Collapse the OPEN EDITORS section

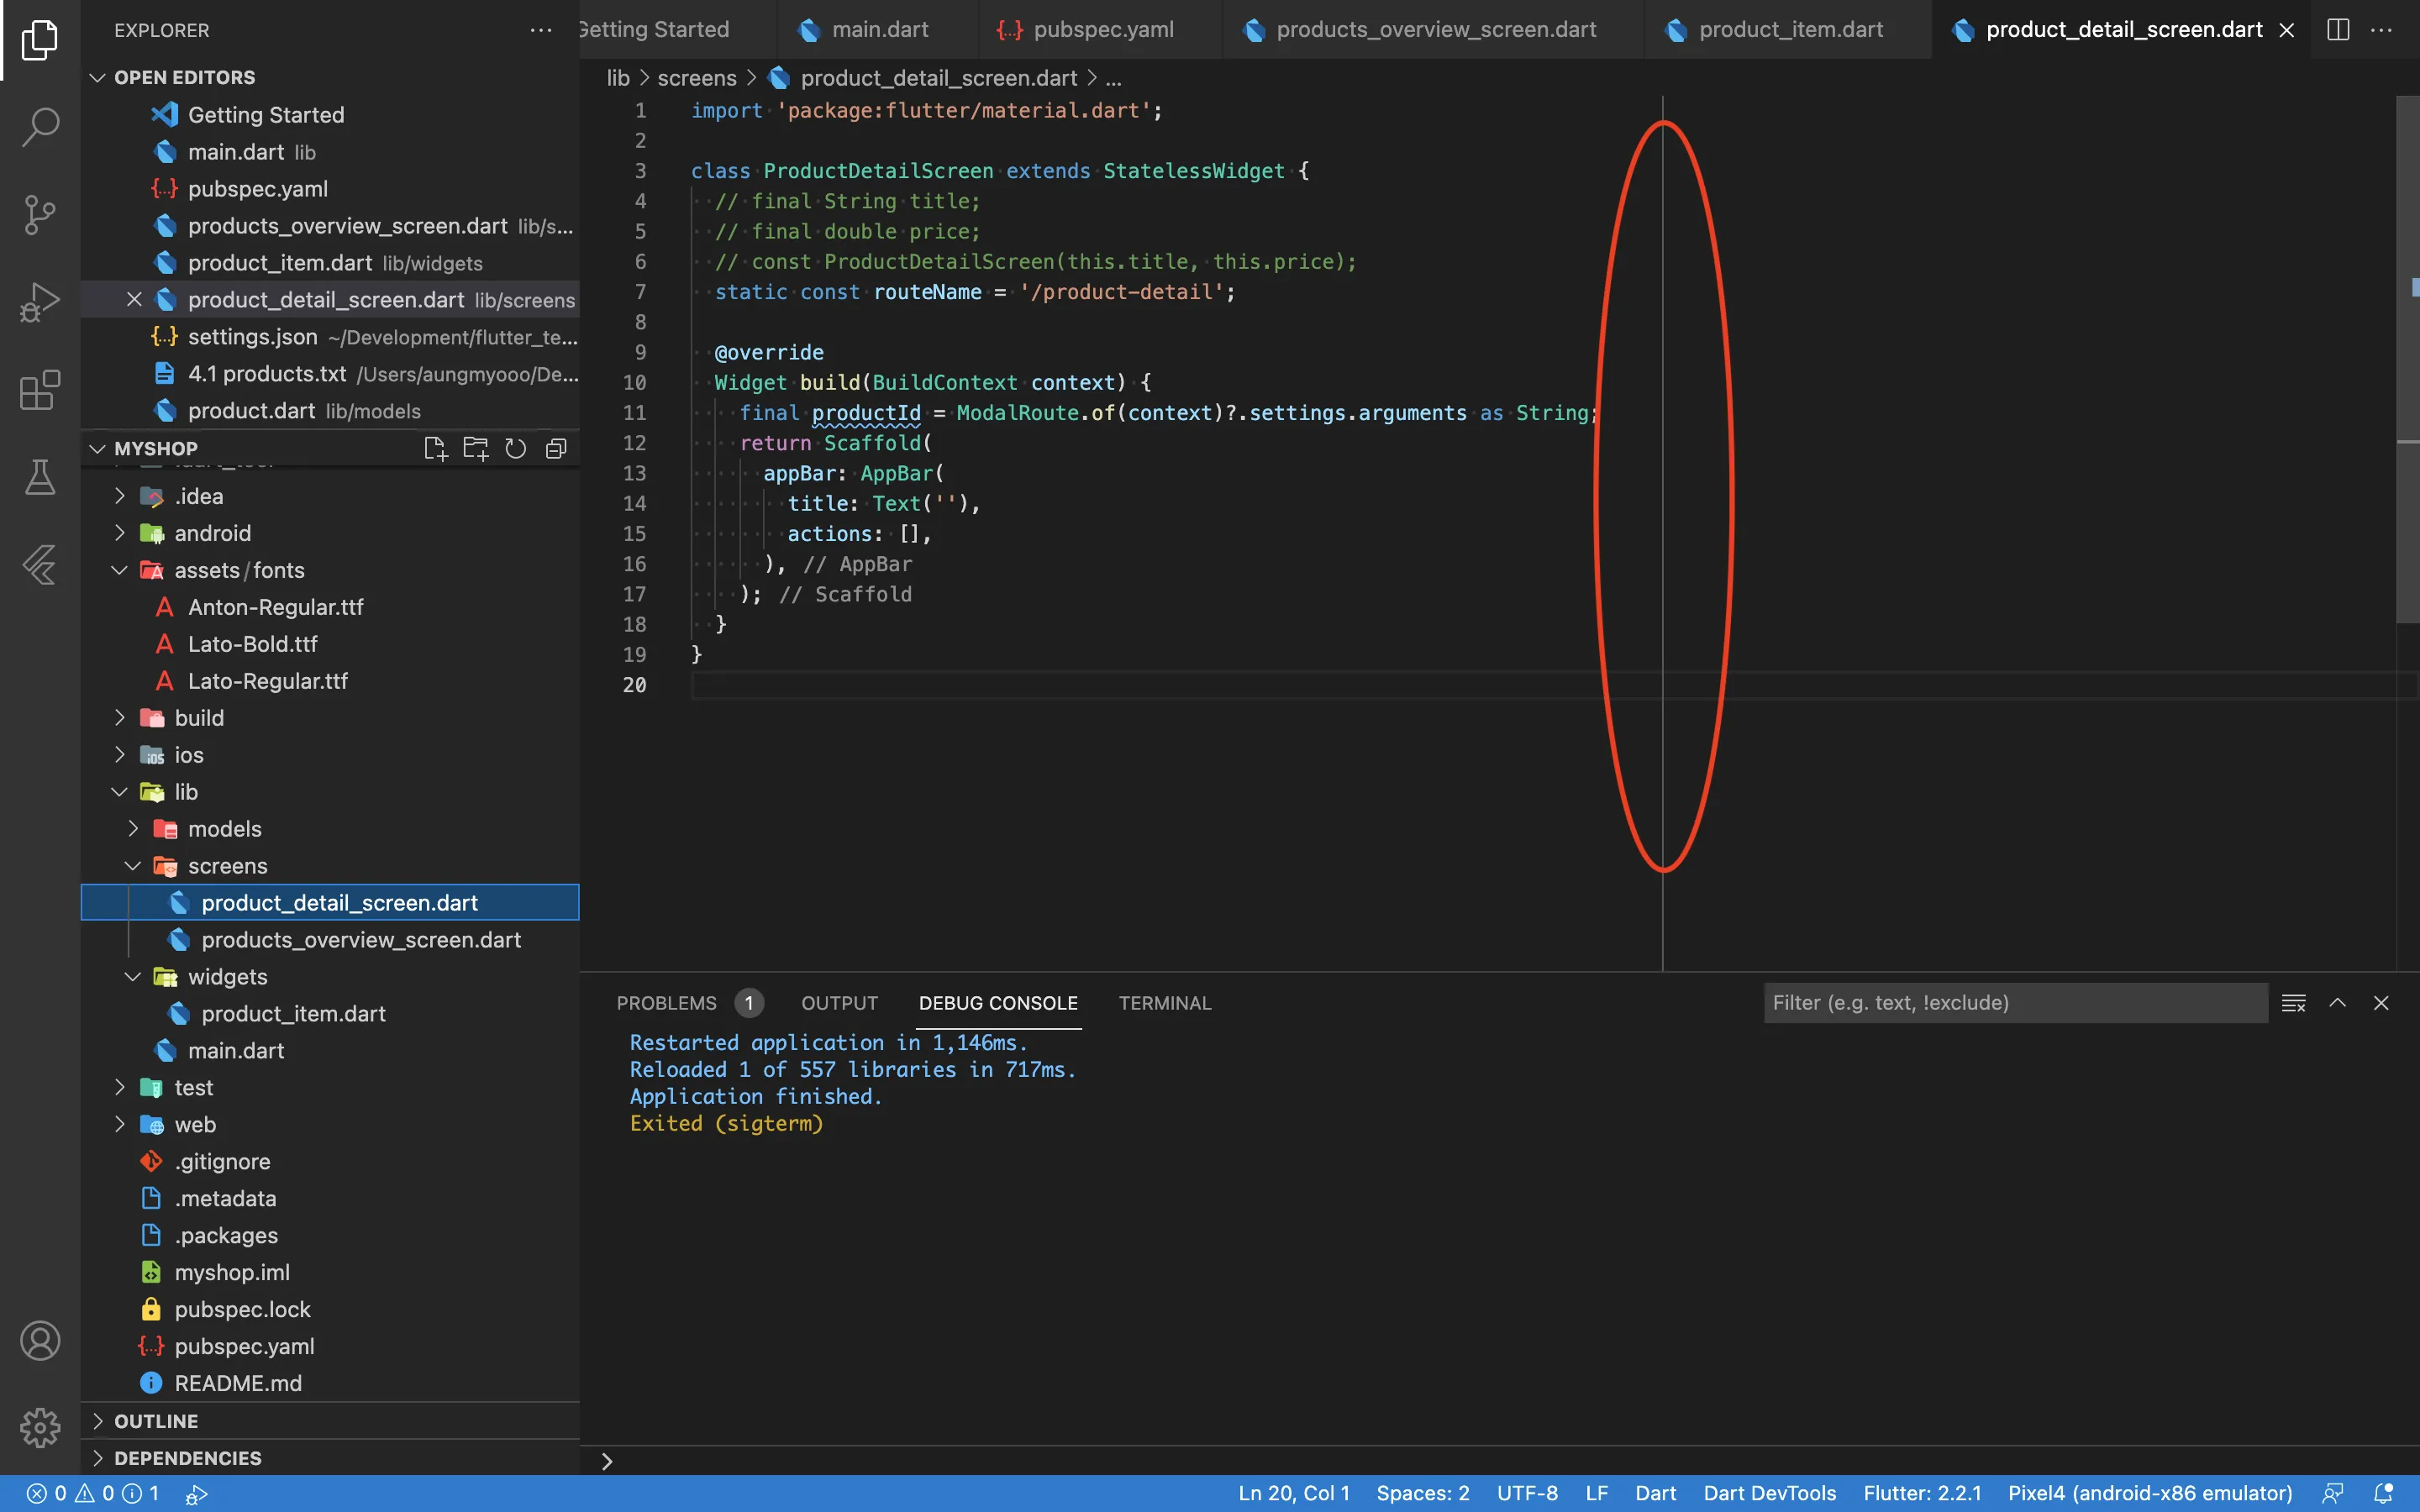98,77
